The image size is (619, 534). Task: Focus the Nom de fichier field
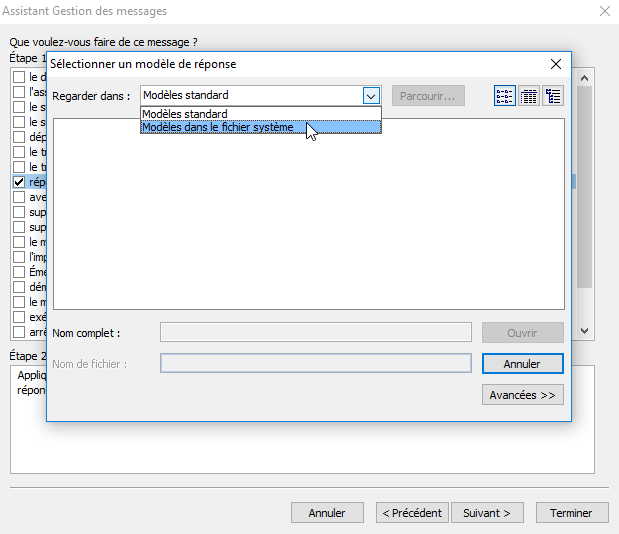[316, 363]
